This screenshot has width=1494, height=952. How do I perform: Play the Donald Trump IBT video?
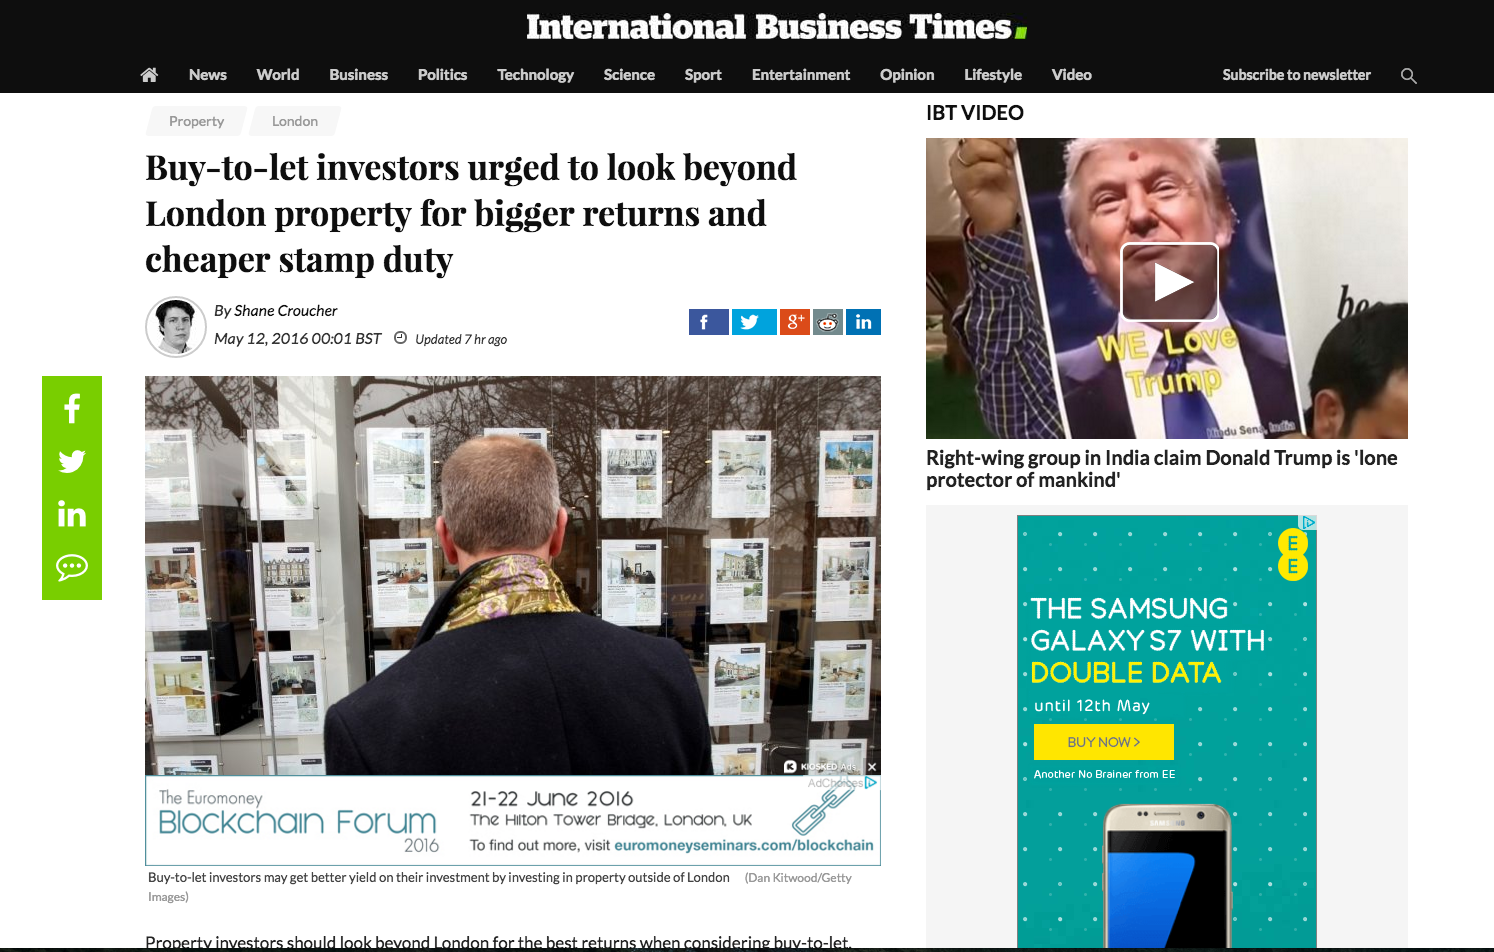pyautogui.click(x=1170, y=282)
